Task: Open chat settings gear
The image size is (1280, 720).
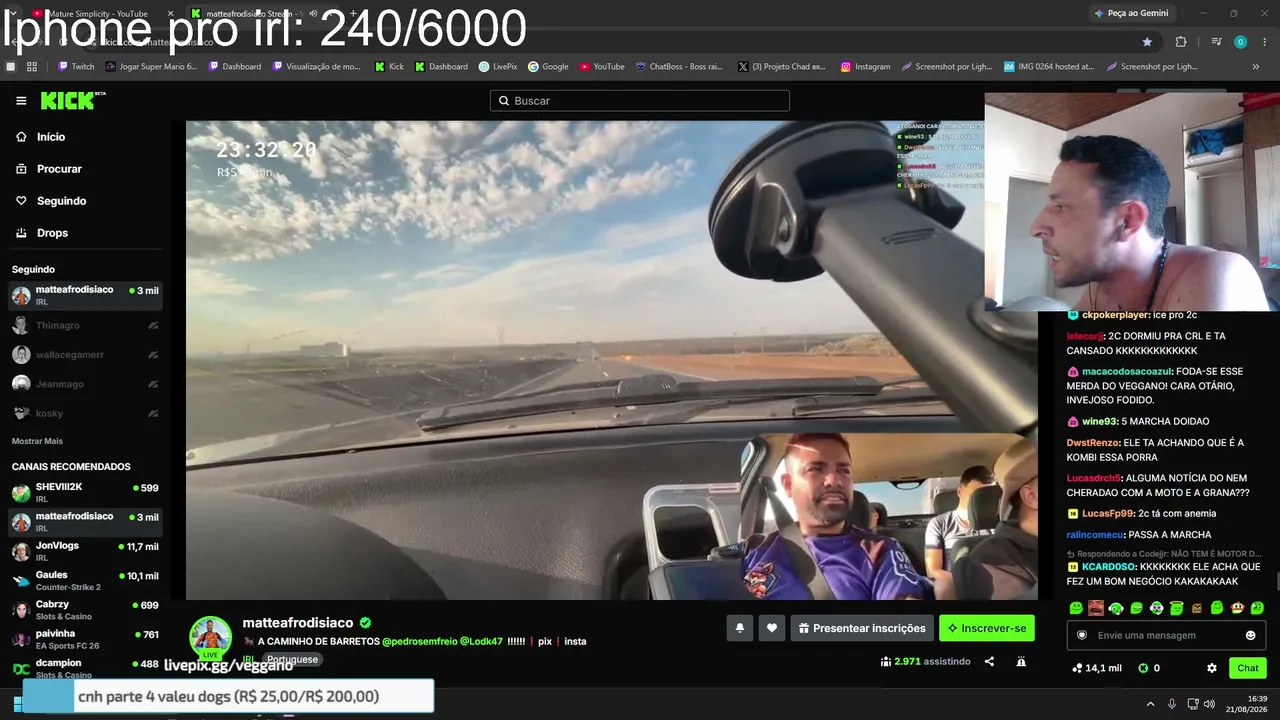Action: 1212,668
